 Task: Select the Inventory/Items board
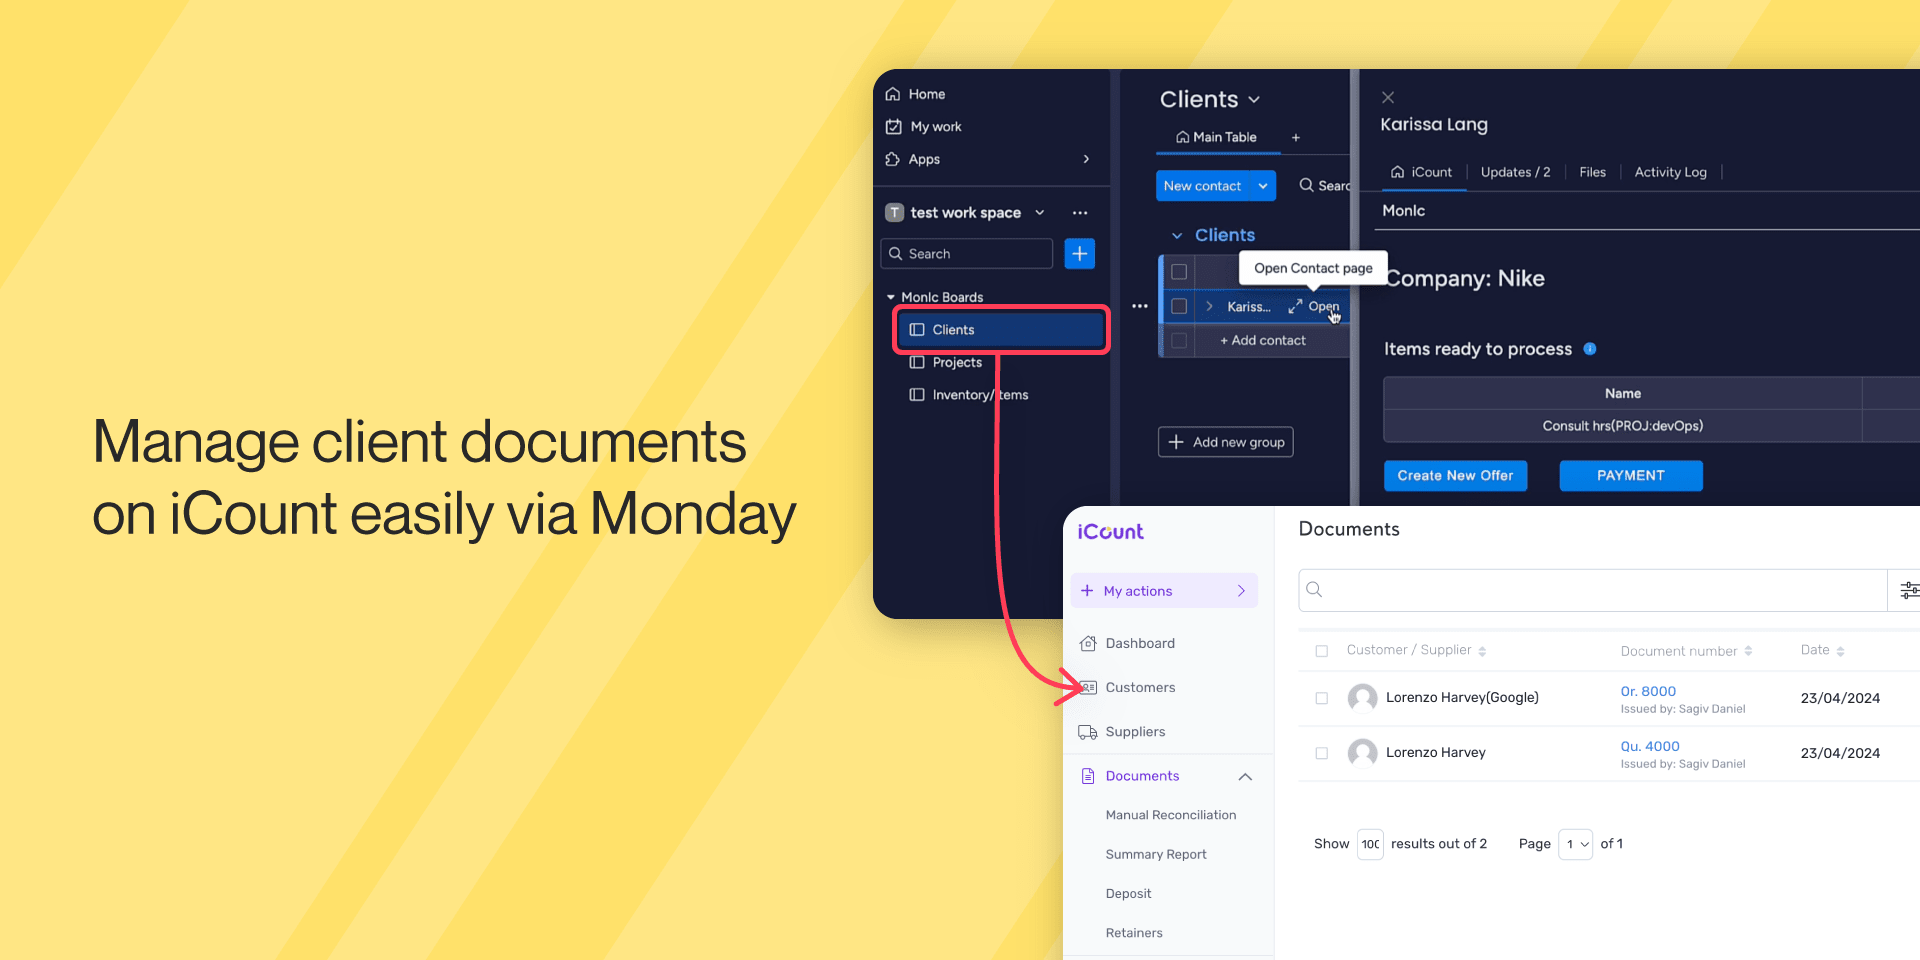[968, 395]
